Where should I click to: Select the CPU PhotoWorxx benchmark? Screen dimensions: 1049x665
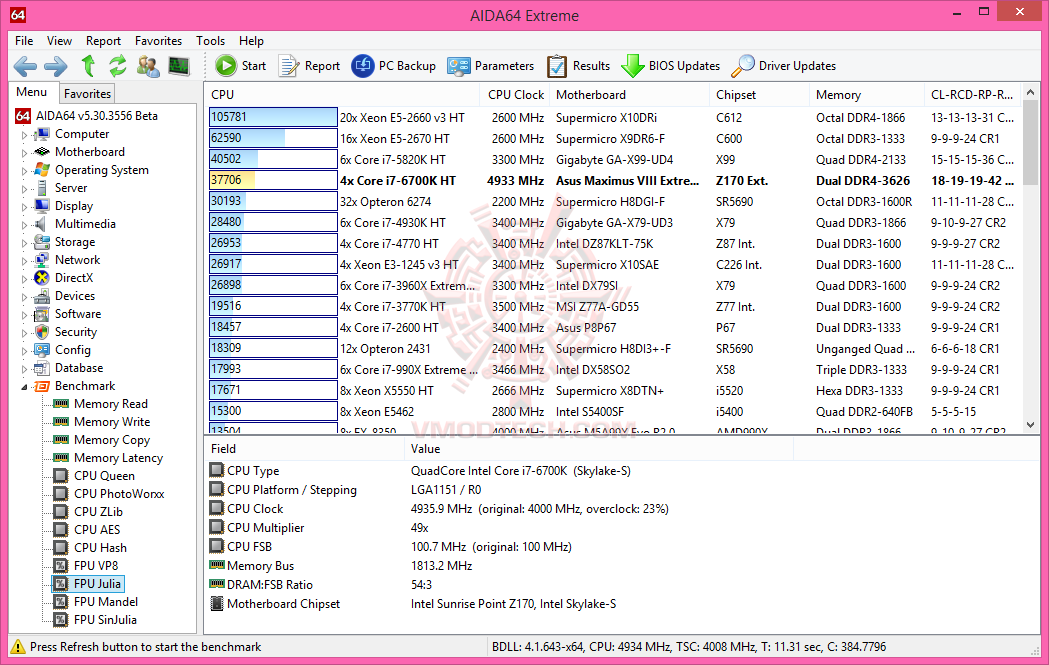[x=119, y=494]
